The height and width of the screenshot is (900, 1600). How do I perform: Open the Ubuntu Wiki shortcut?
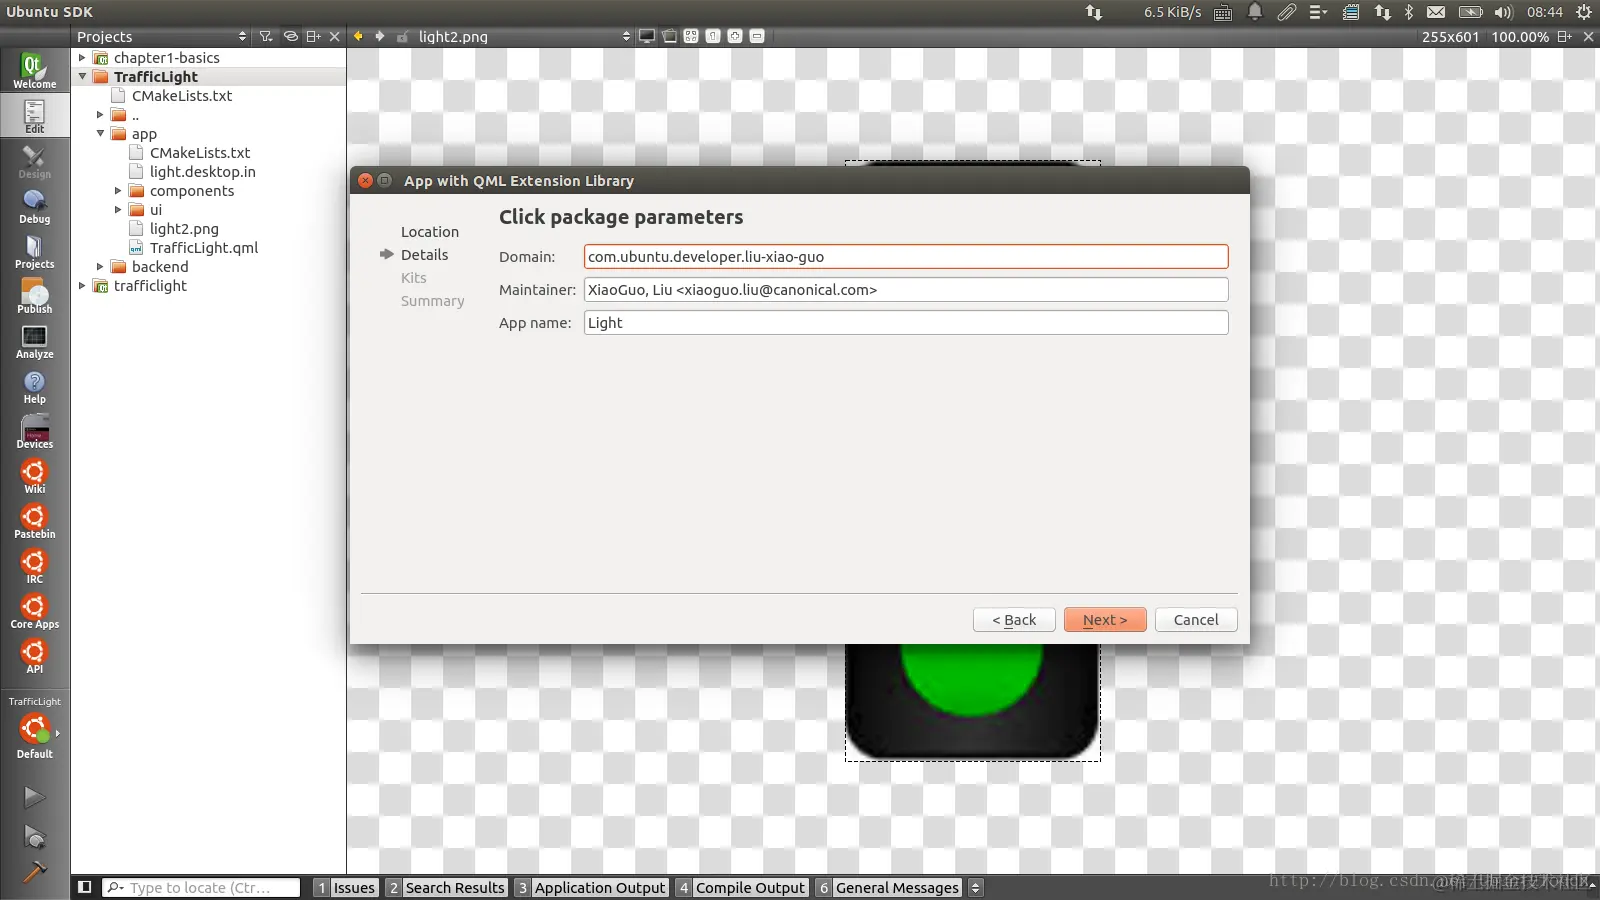[x=34, y=476]
